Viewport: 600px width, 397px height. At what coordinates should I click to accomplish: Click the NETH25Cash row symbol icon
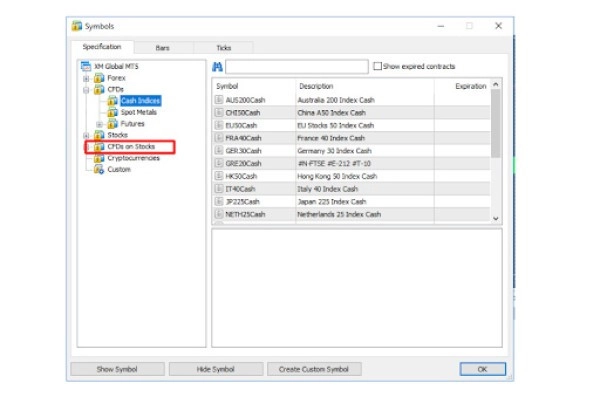coord(219,214)
